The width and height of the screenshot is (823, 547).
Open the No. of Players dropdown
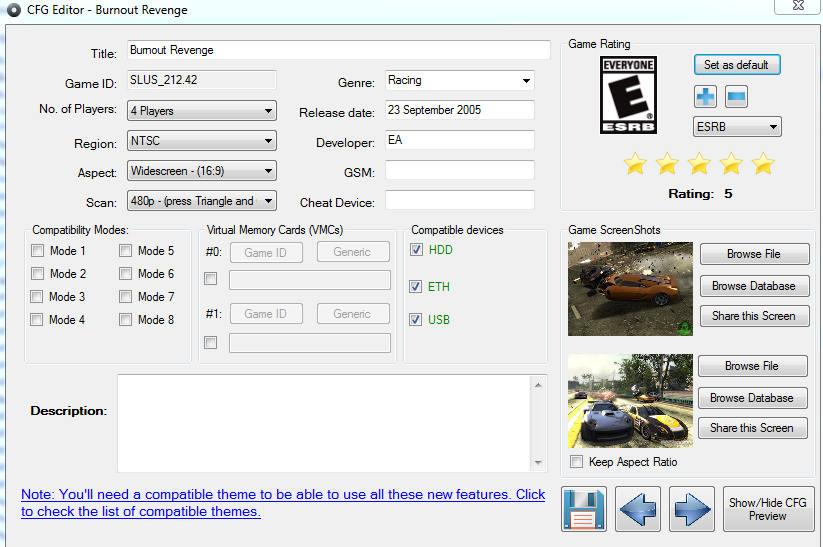click(x=202, y=111)
